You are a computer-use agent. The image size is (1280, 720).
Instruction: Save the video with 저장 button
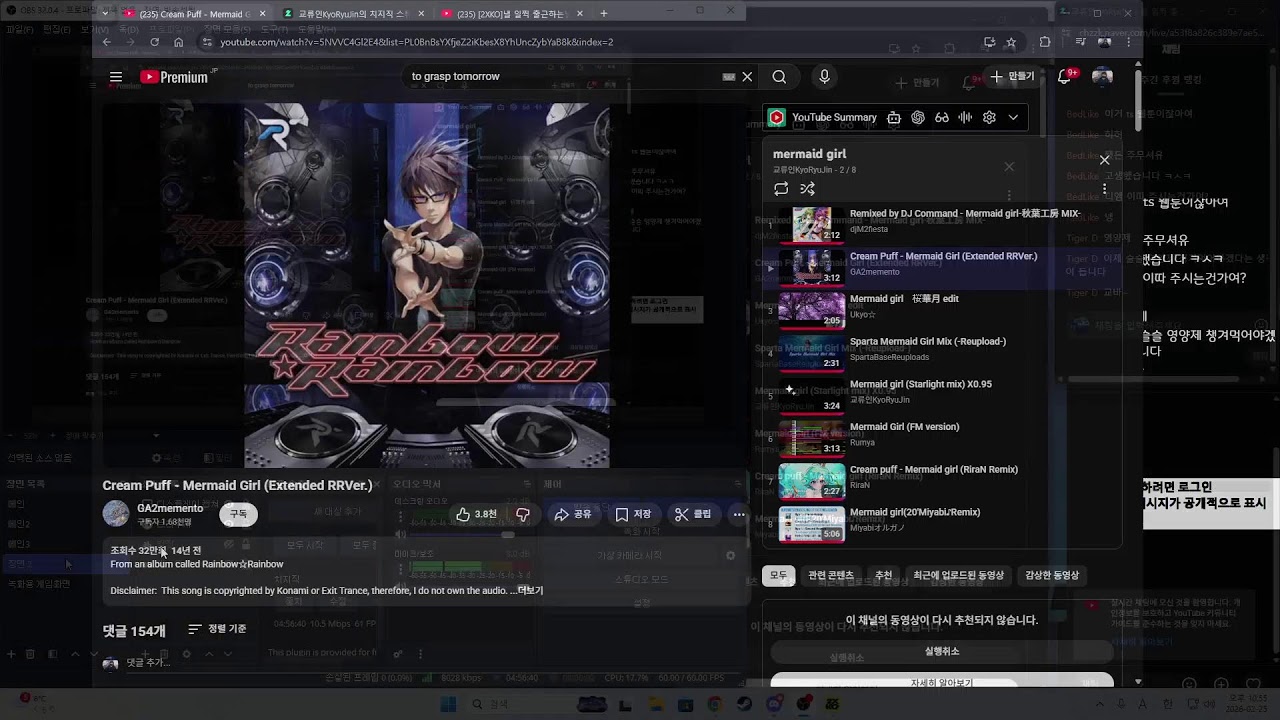pos(633,514)
